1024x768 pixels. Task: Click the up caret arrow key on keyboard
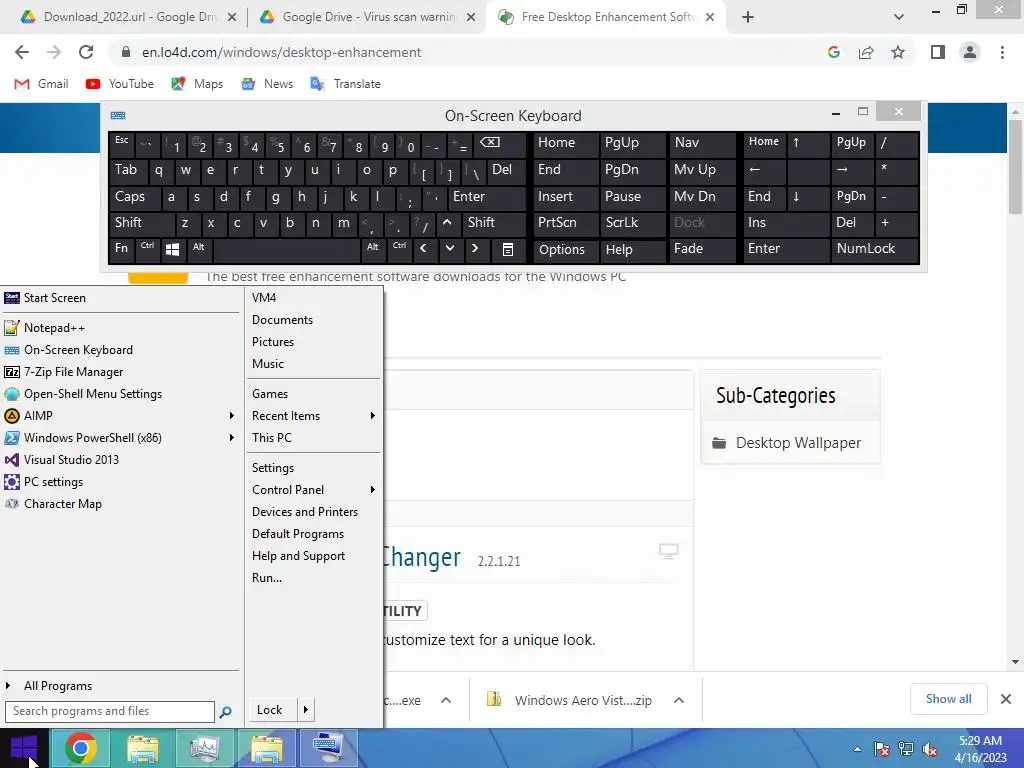tap(447, 223)
